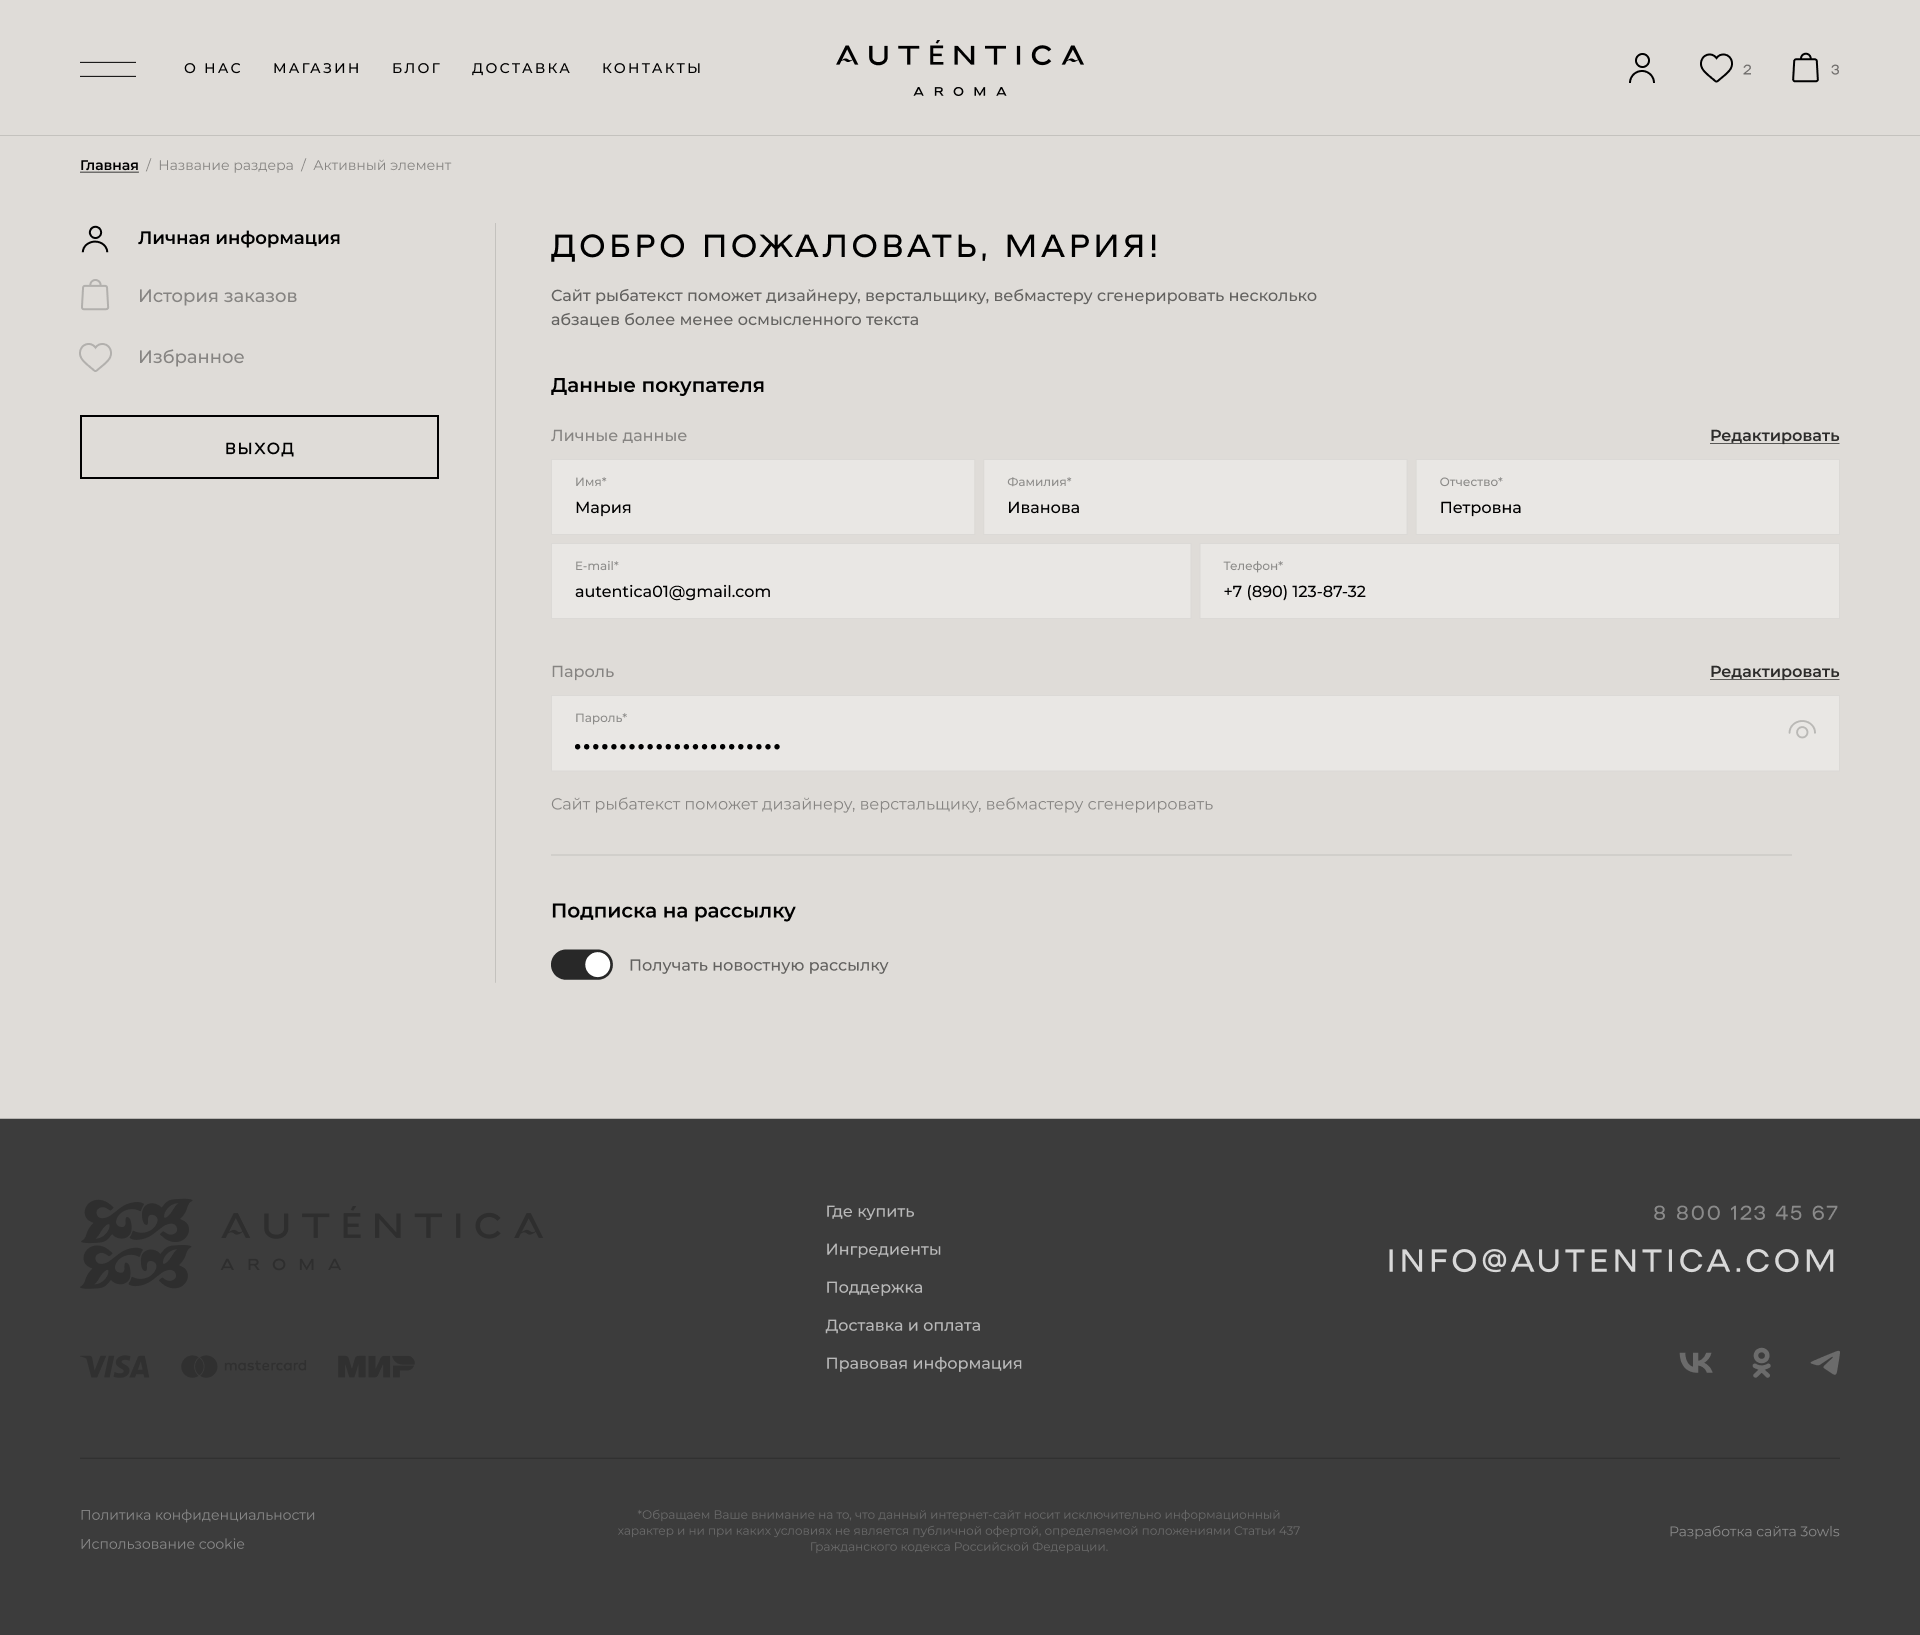Screen dimensions: 1920x1635
Task: Click Редактировать next to Личные данные
Action: tap(1774, 435)
